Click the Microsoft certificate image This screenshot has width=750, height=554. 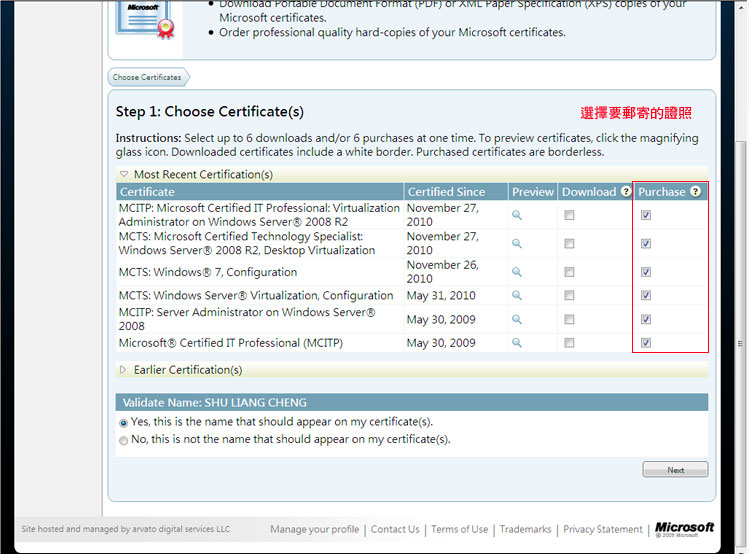coord(145,20)
